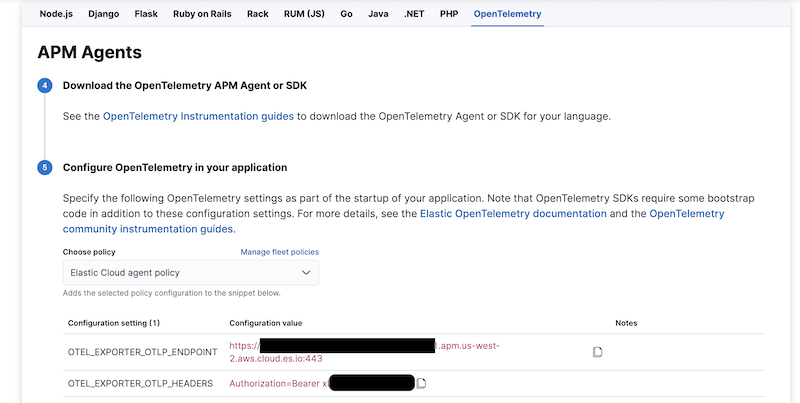The height and width of the screenshot is (403, 800).
Task: Open the PHP tab
Action: tap(449, 15)
